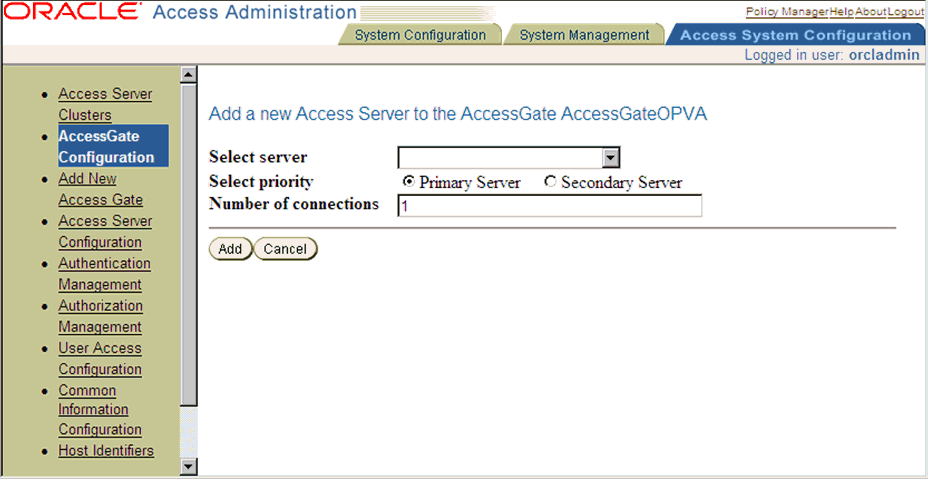Open User Access Configuration link
Viewport: 928px width, 479px height.
[x=100, y=358]
